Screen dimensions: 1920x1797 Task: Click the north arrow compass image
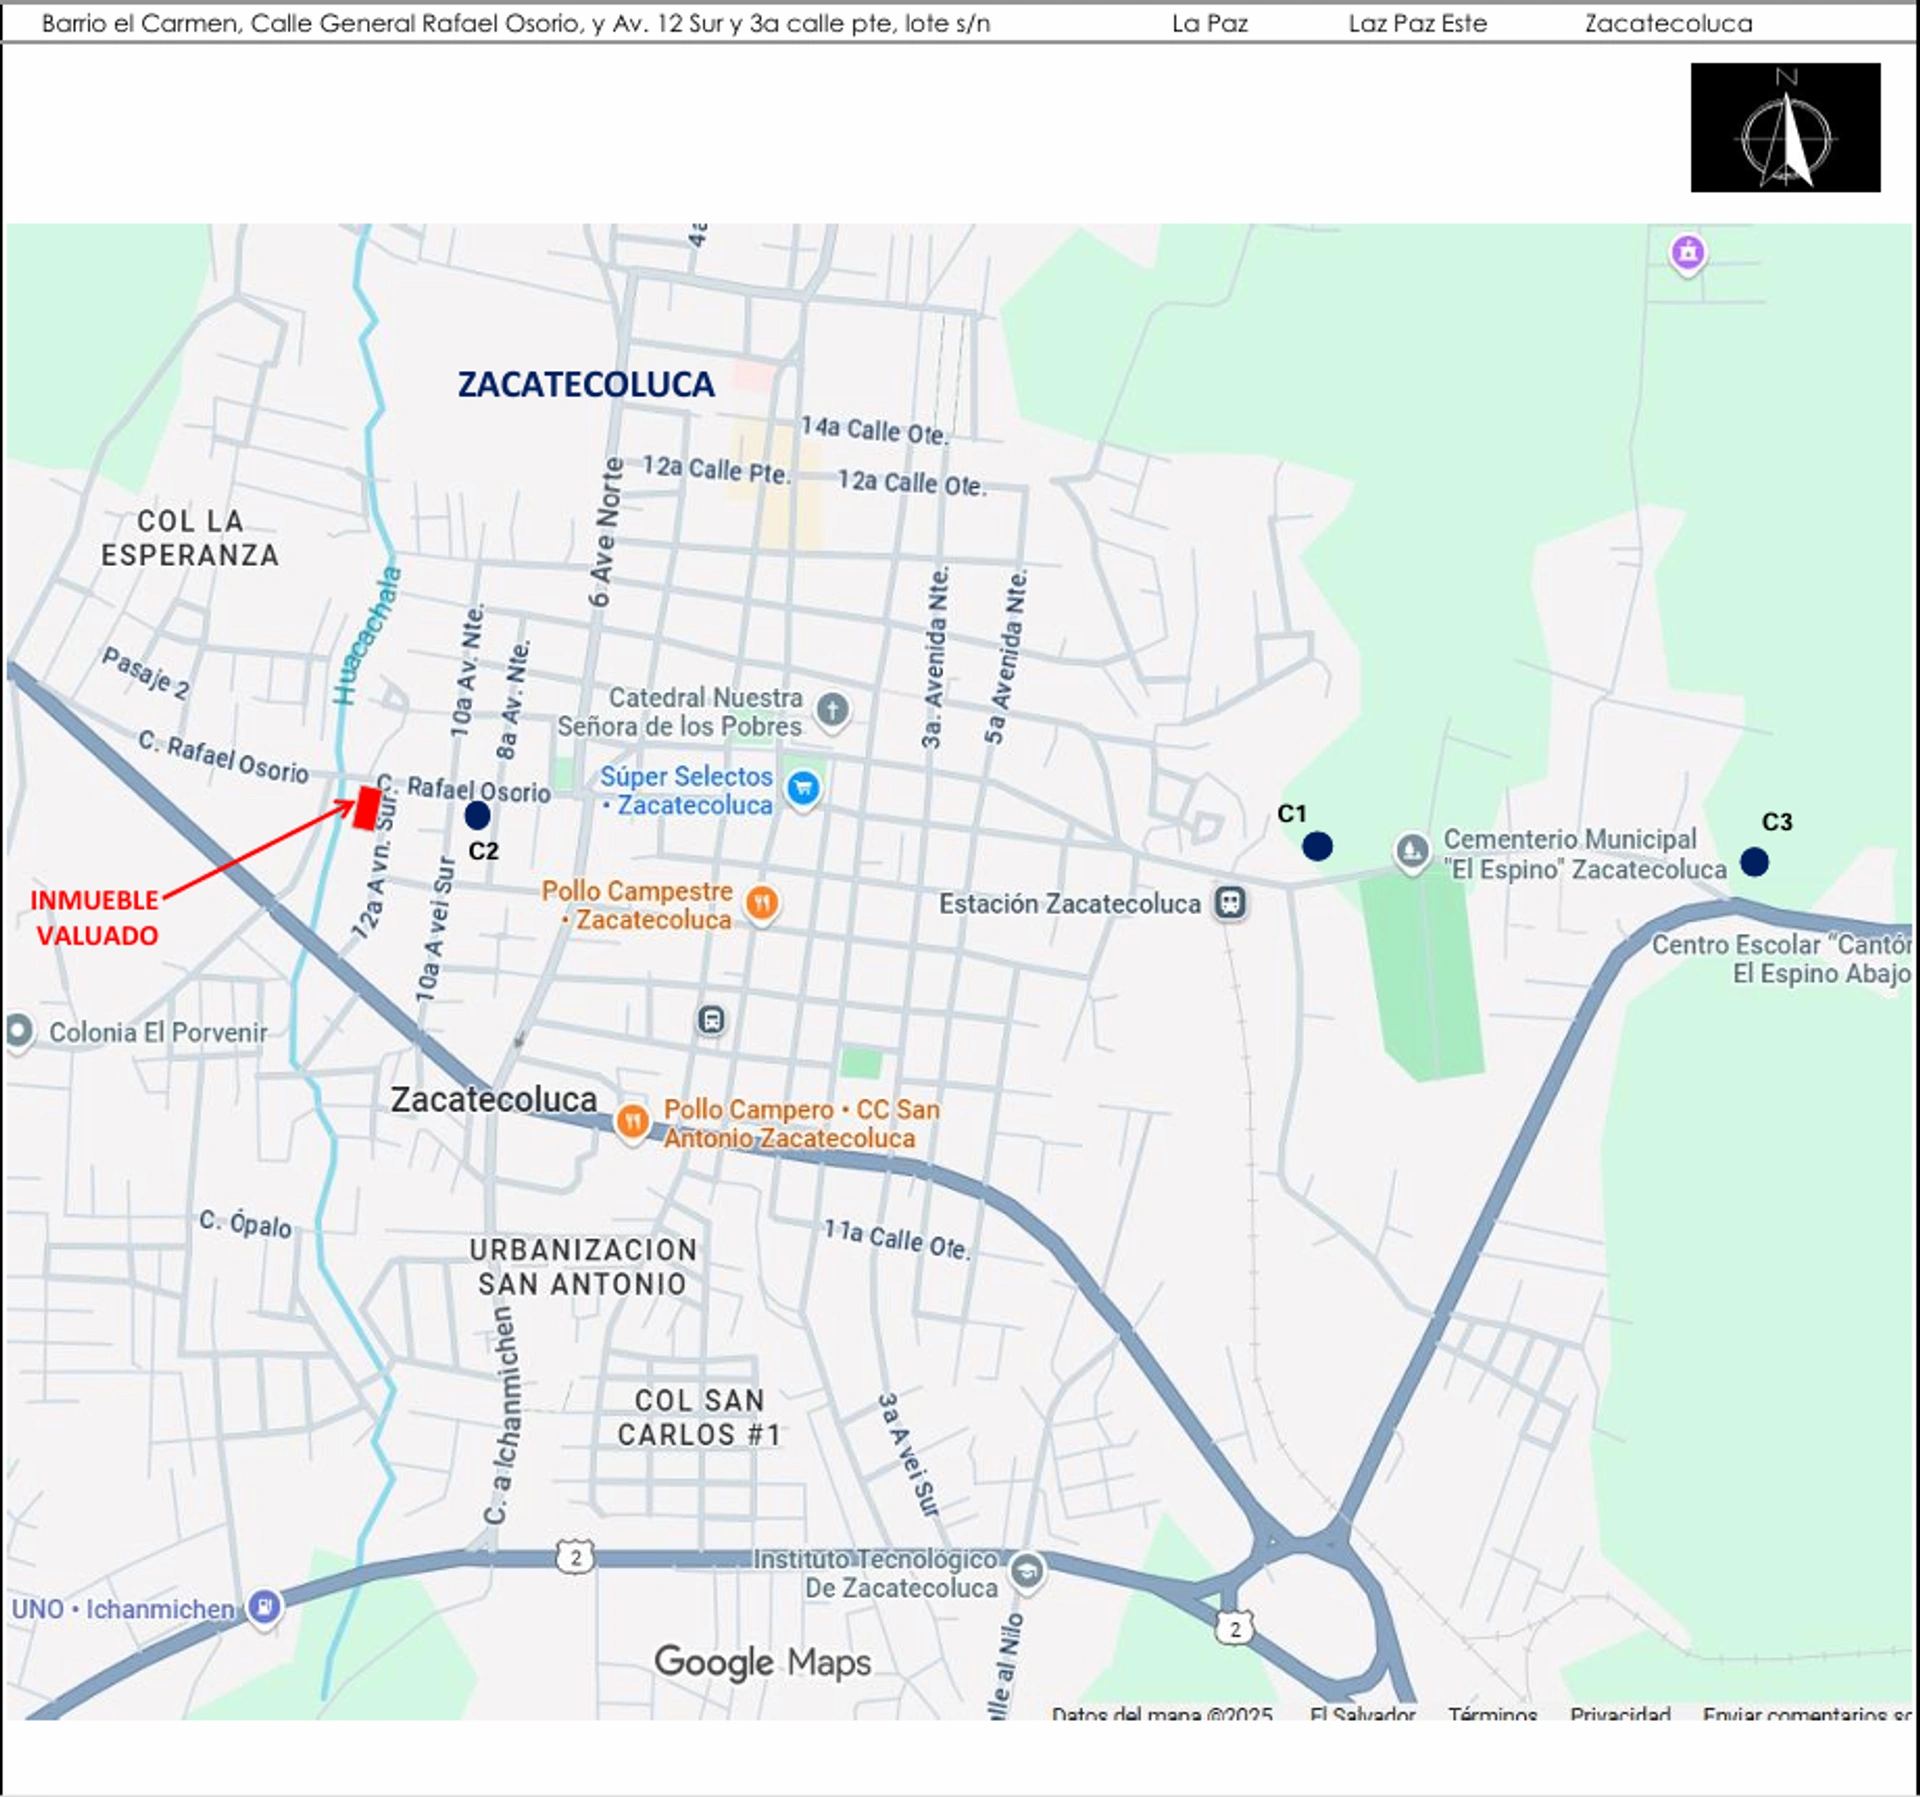click(1785, 127)
